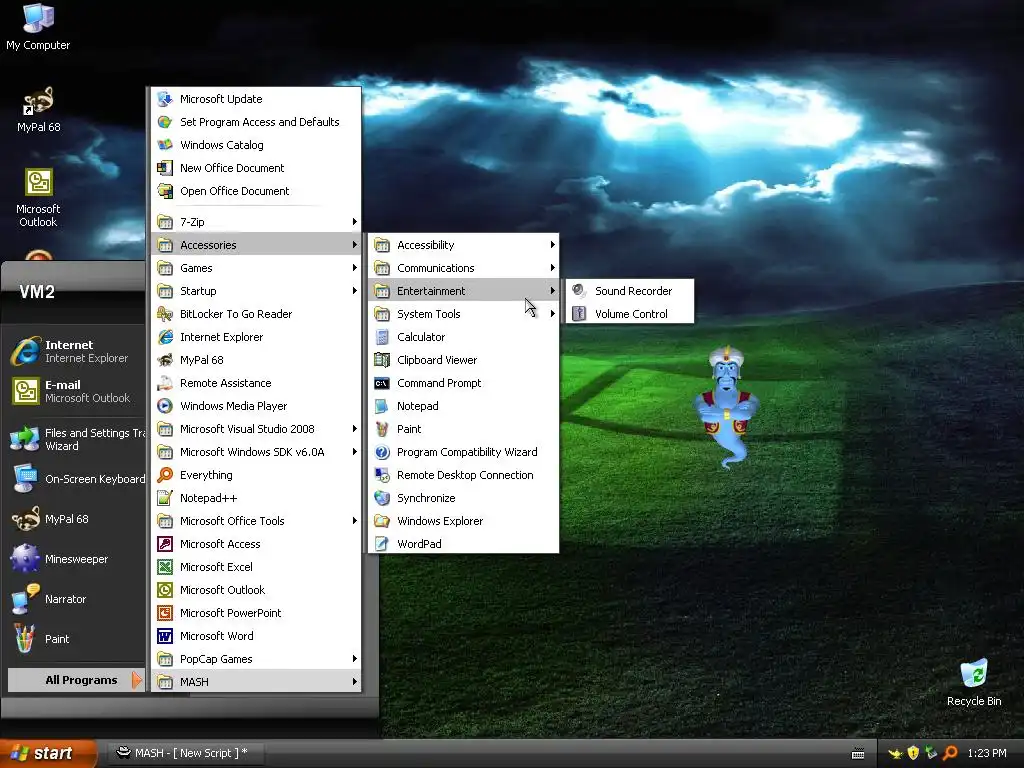This screenshot has width=1024, height=768.
Task: Open Set Program Access and Defaults
Action: (x=256, y=121)
